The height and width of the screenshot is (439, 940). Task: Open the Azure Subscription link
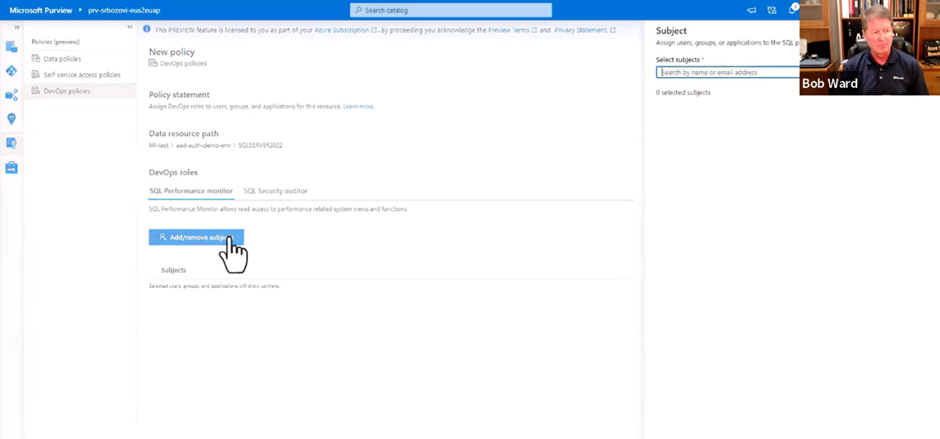(342, 29)
